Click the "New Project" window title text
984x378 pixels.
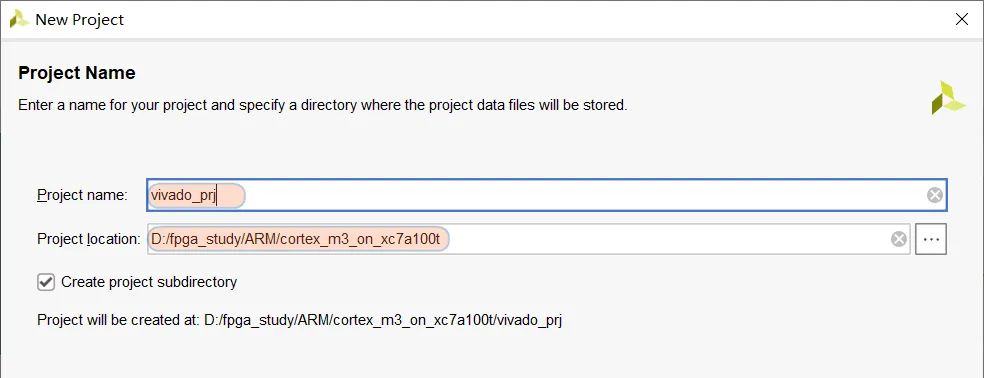[79, 19]
